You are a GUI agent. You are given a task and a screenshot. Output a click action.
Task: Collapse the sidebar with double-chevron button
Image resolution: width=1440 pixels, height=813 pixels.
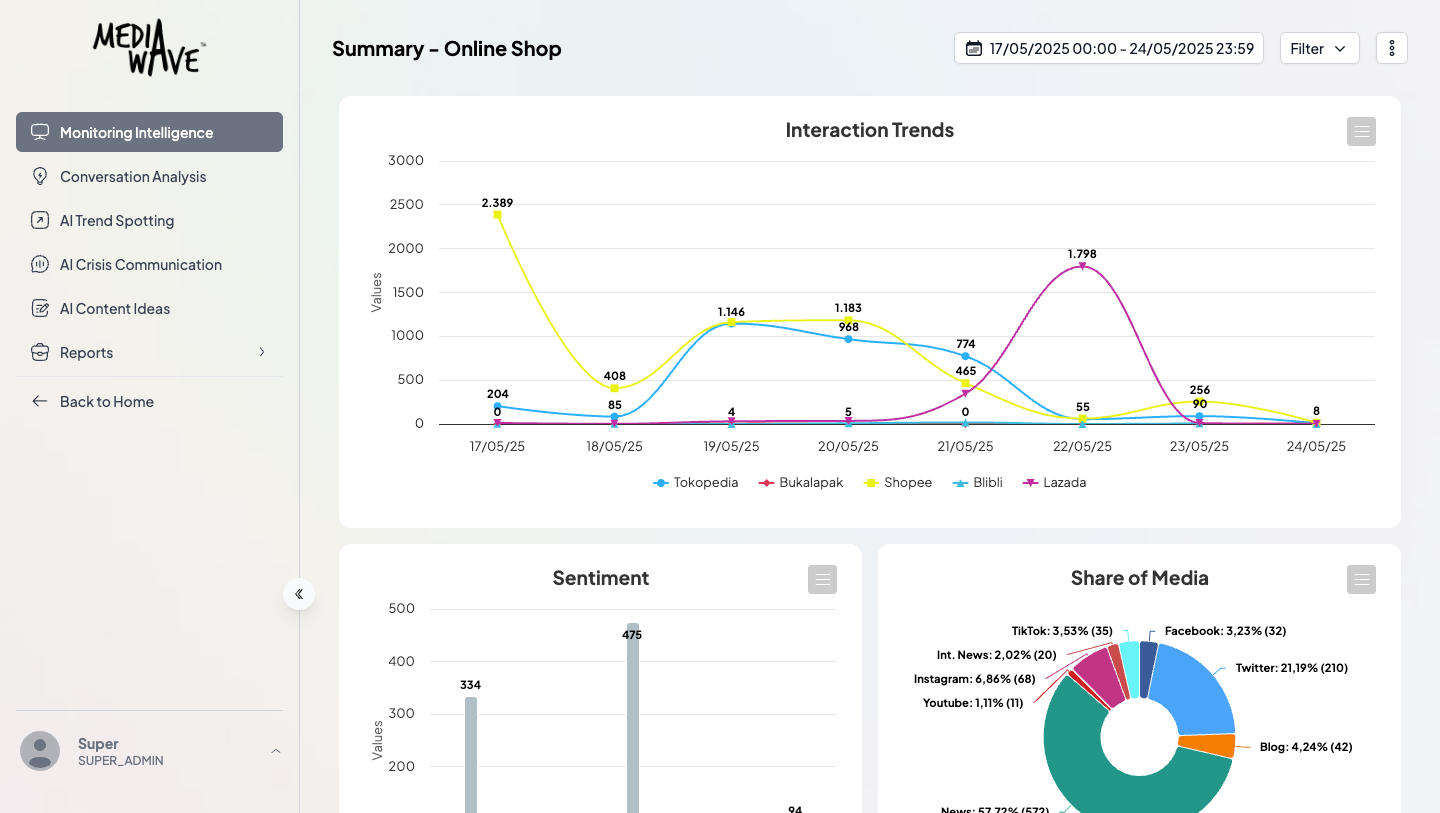pos(299,594)
